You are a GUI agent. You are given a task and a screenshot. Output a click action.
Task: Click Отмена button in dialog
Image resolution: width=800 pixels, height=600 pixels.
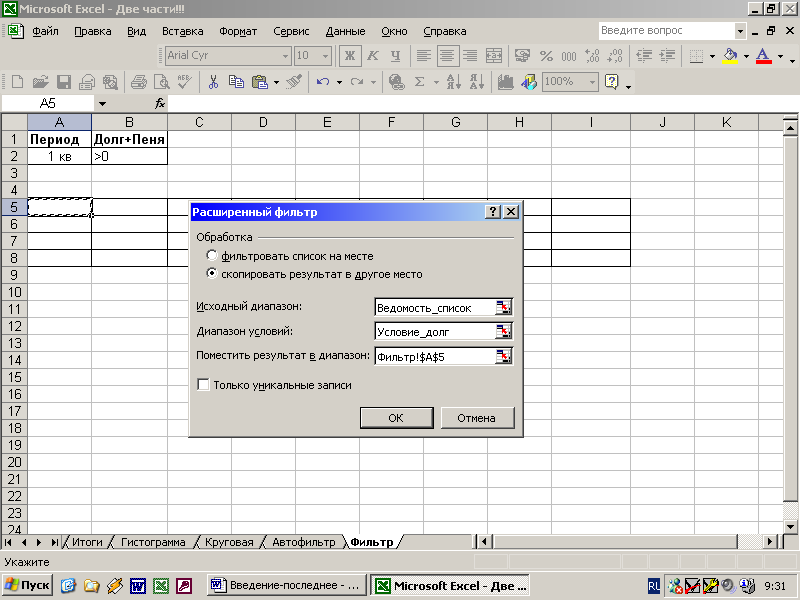[477, 418]
